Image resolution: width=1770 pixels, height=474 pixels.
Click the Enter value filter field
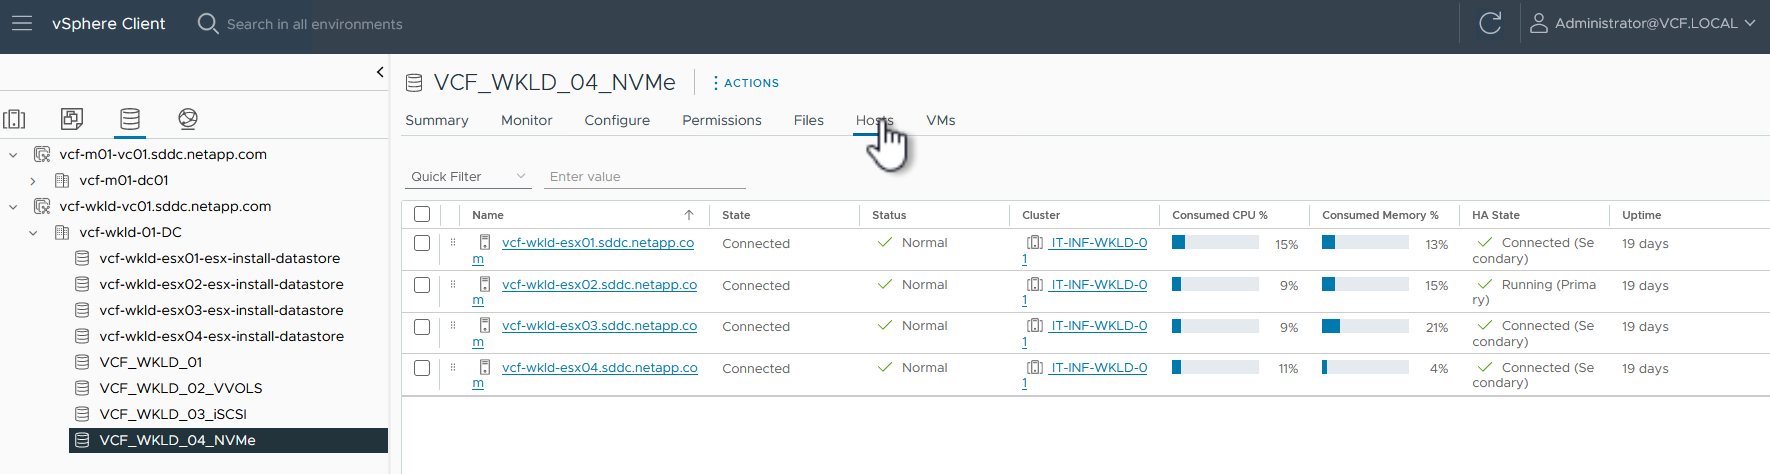point(645,177)
